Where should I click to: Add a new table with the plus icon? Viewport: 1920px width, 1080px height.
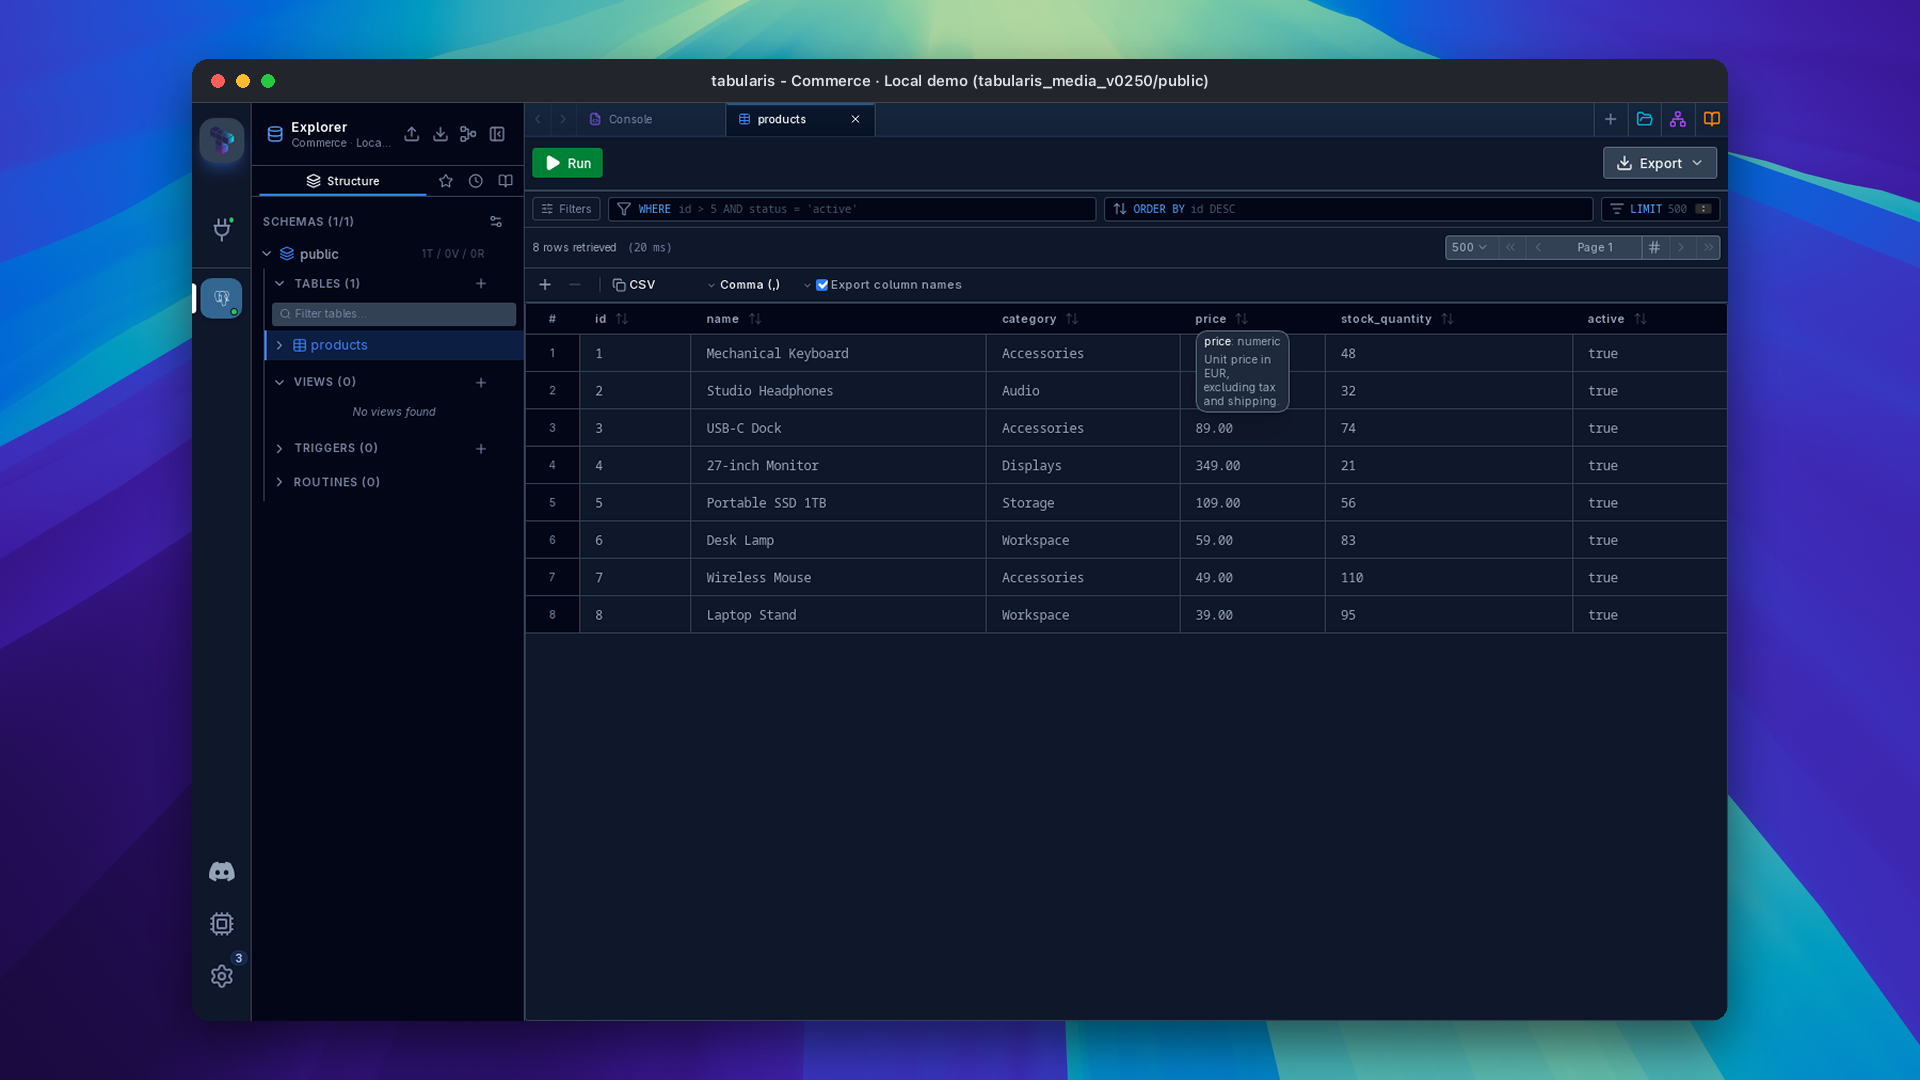(481, 284)
